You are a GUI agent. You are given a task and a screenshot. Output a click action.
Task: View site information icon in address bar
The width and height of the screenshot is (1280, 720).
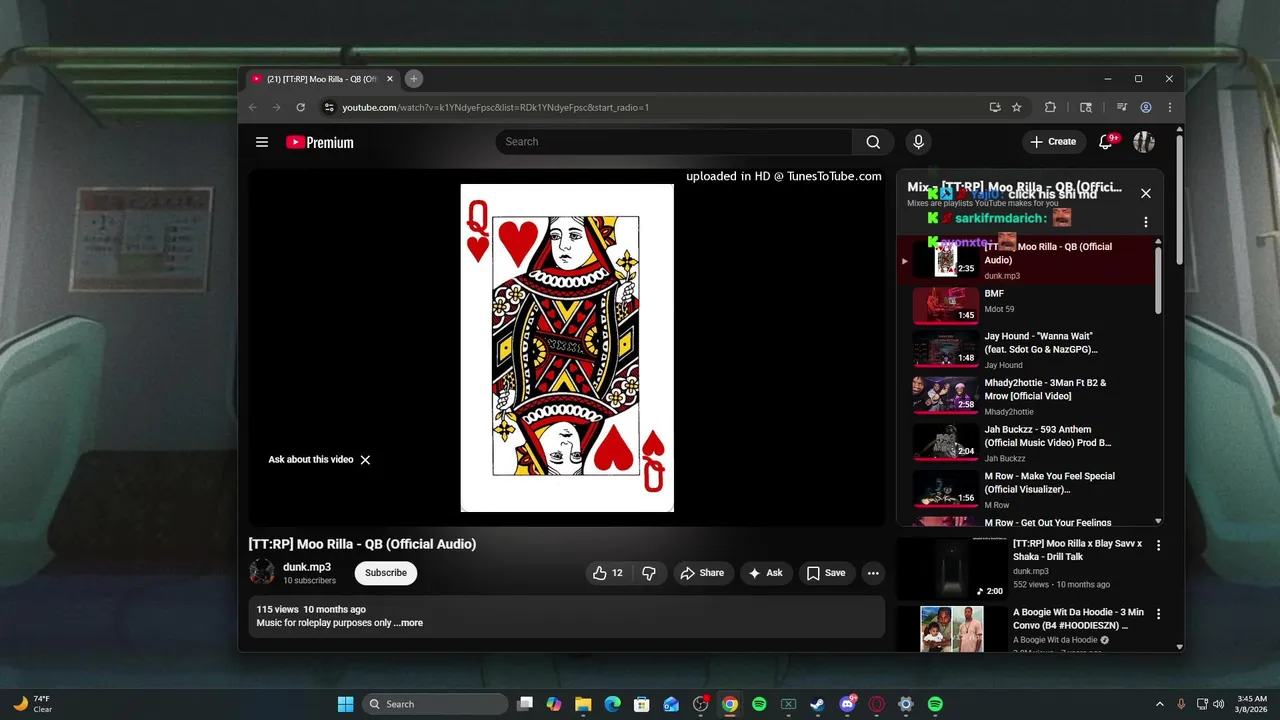pyautogui.click(x=329, y=107)
